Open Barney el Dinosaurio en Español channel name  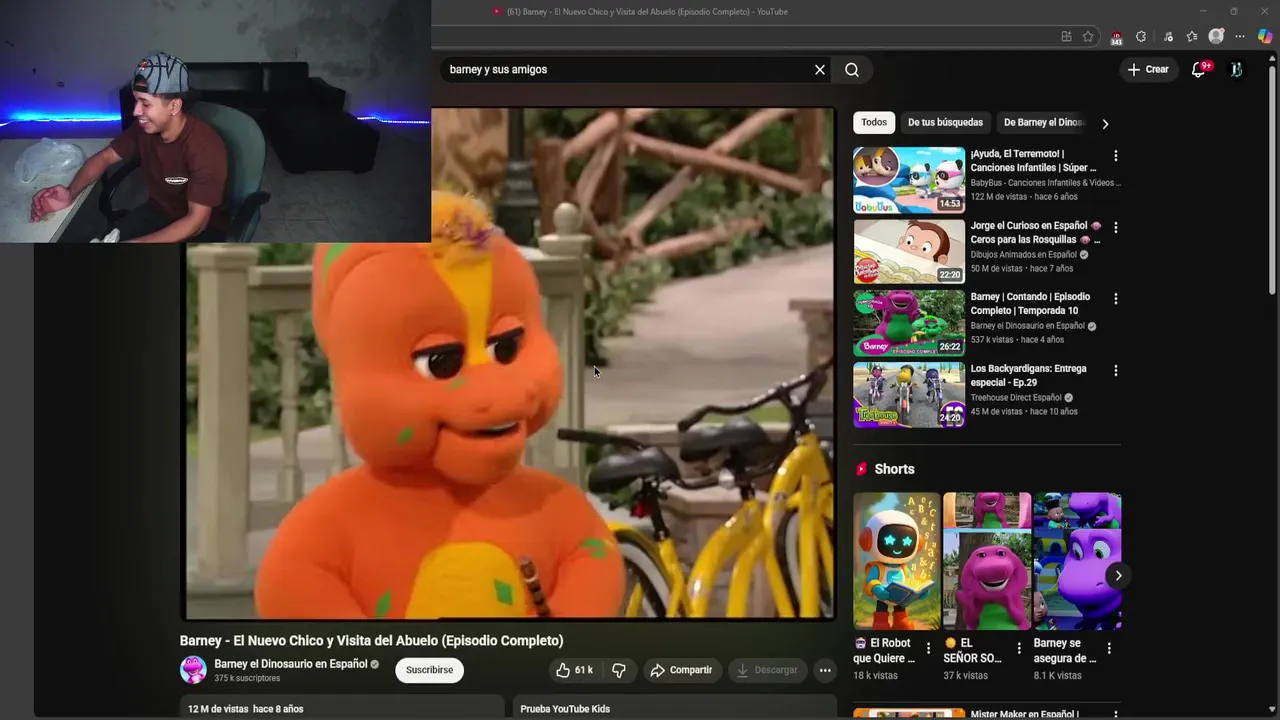click(x=291, y=664)
